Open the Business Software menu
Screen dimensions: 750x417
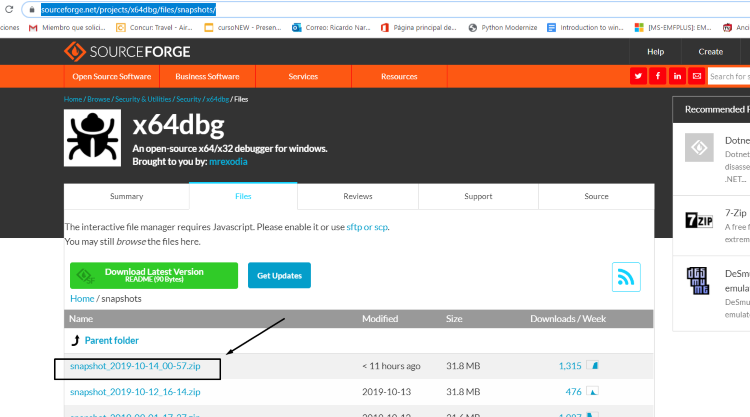click(207, 77)
